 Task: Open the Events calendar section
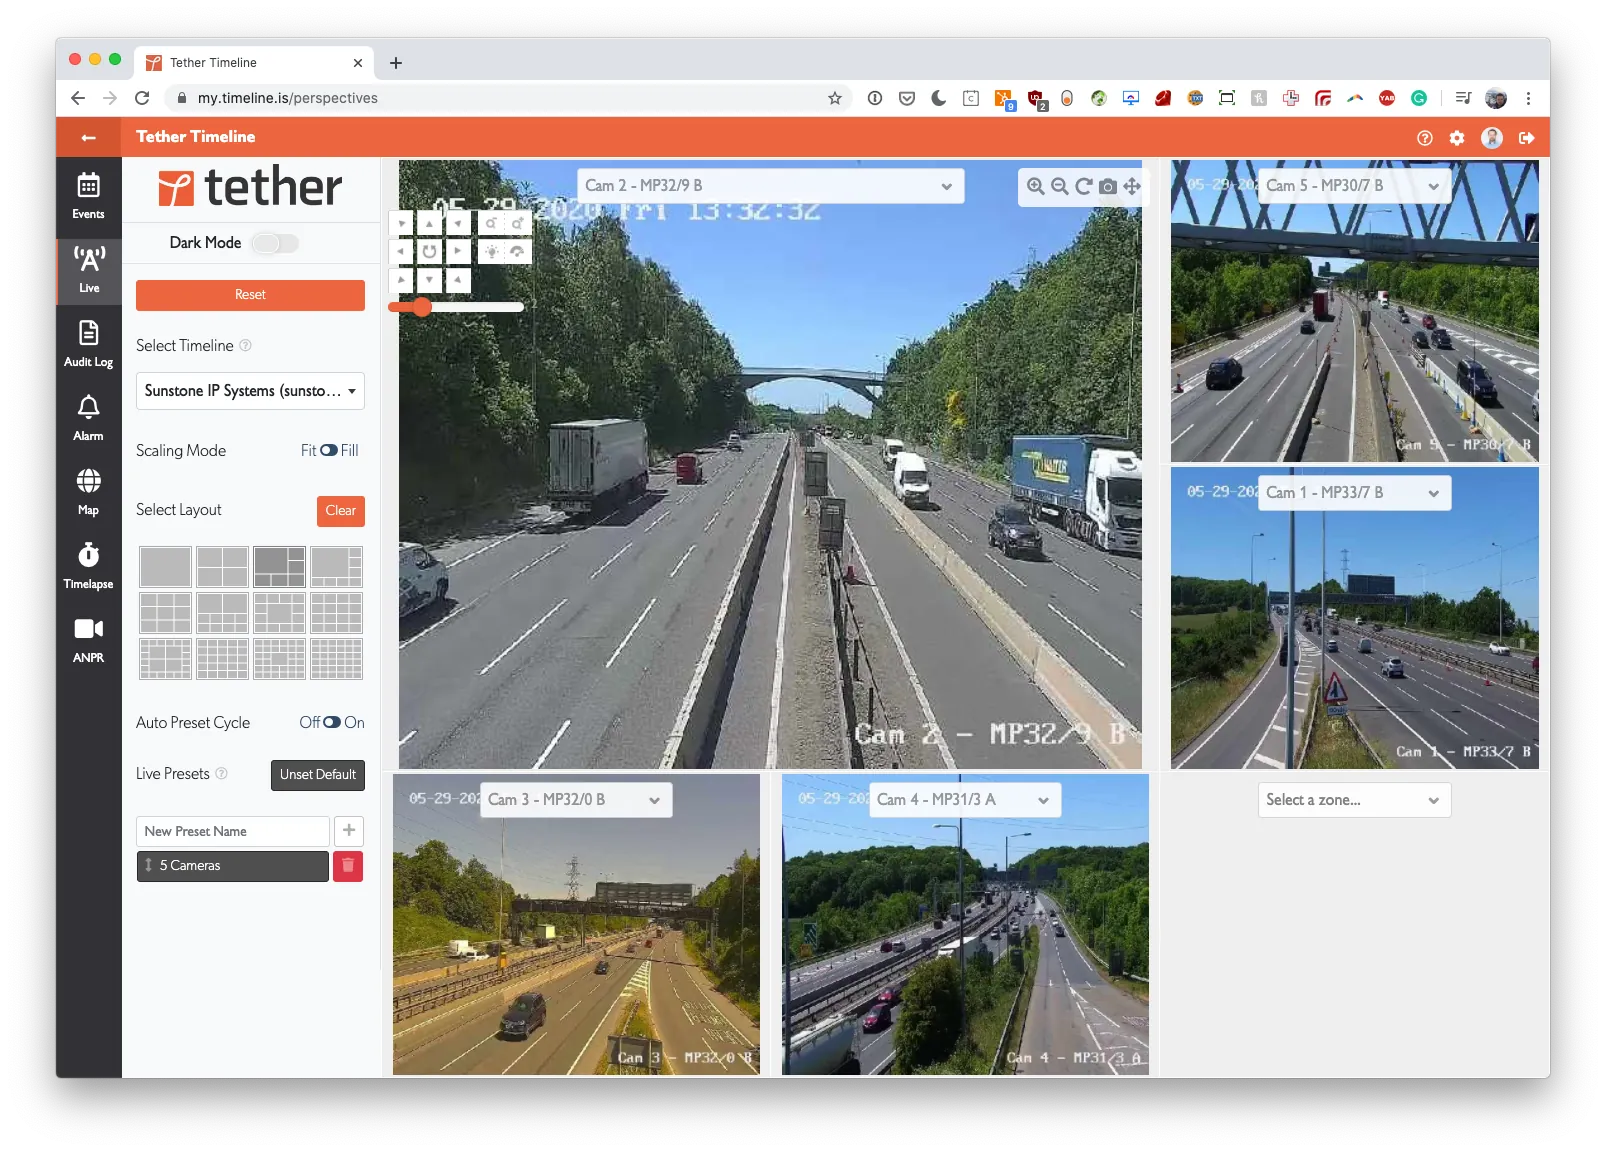(88, 195)
